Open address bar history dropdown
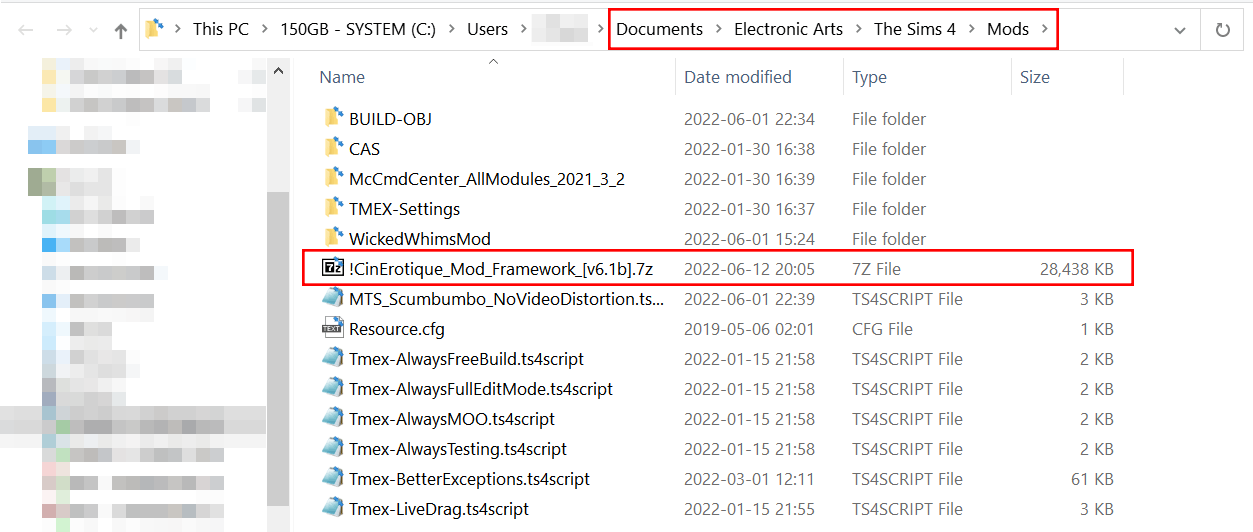1253x532 pixels. pyautogui.click(x=1180, y=30)
